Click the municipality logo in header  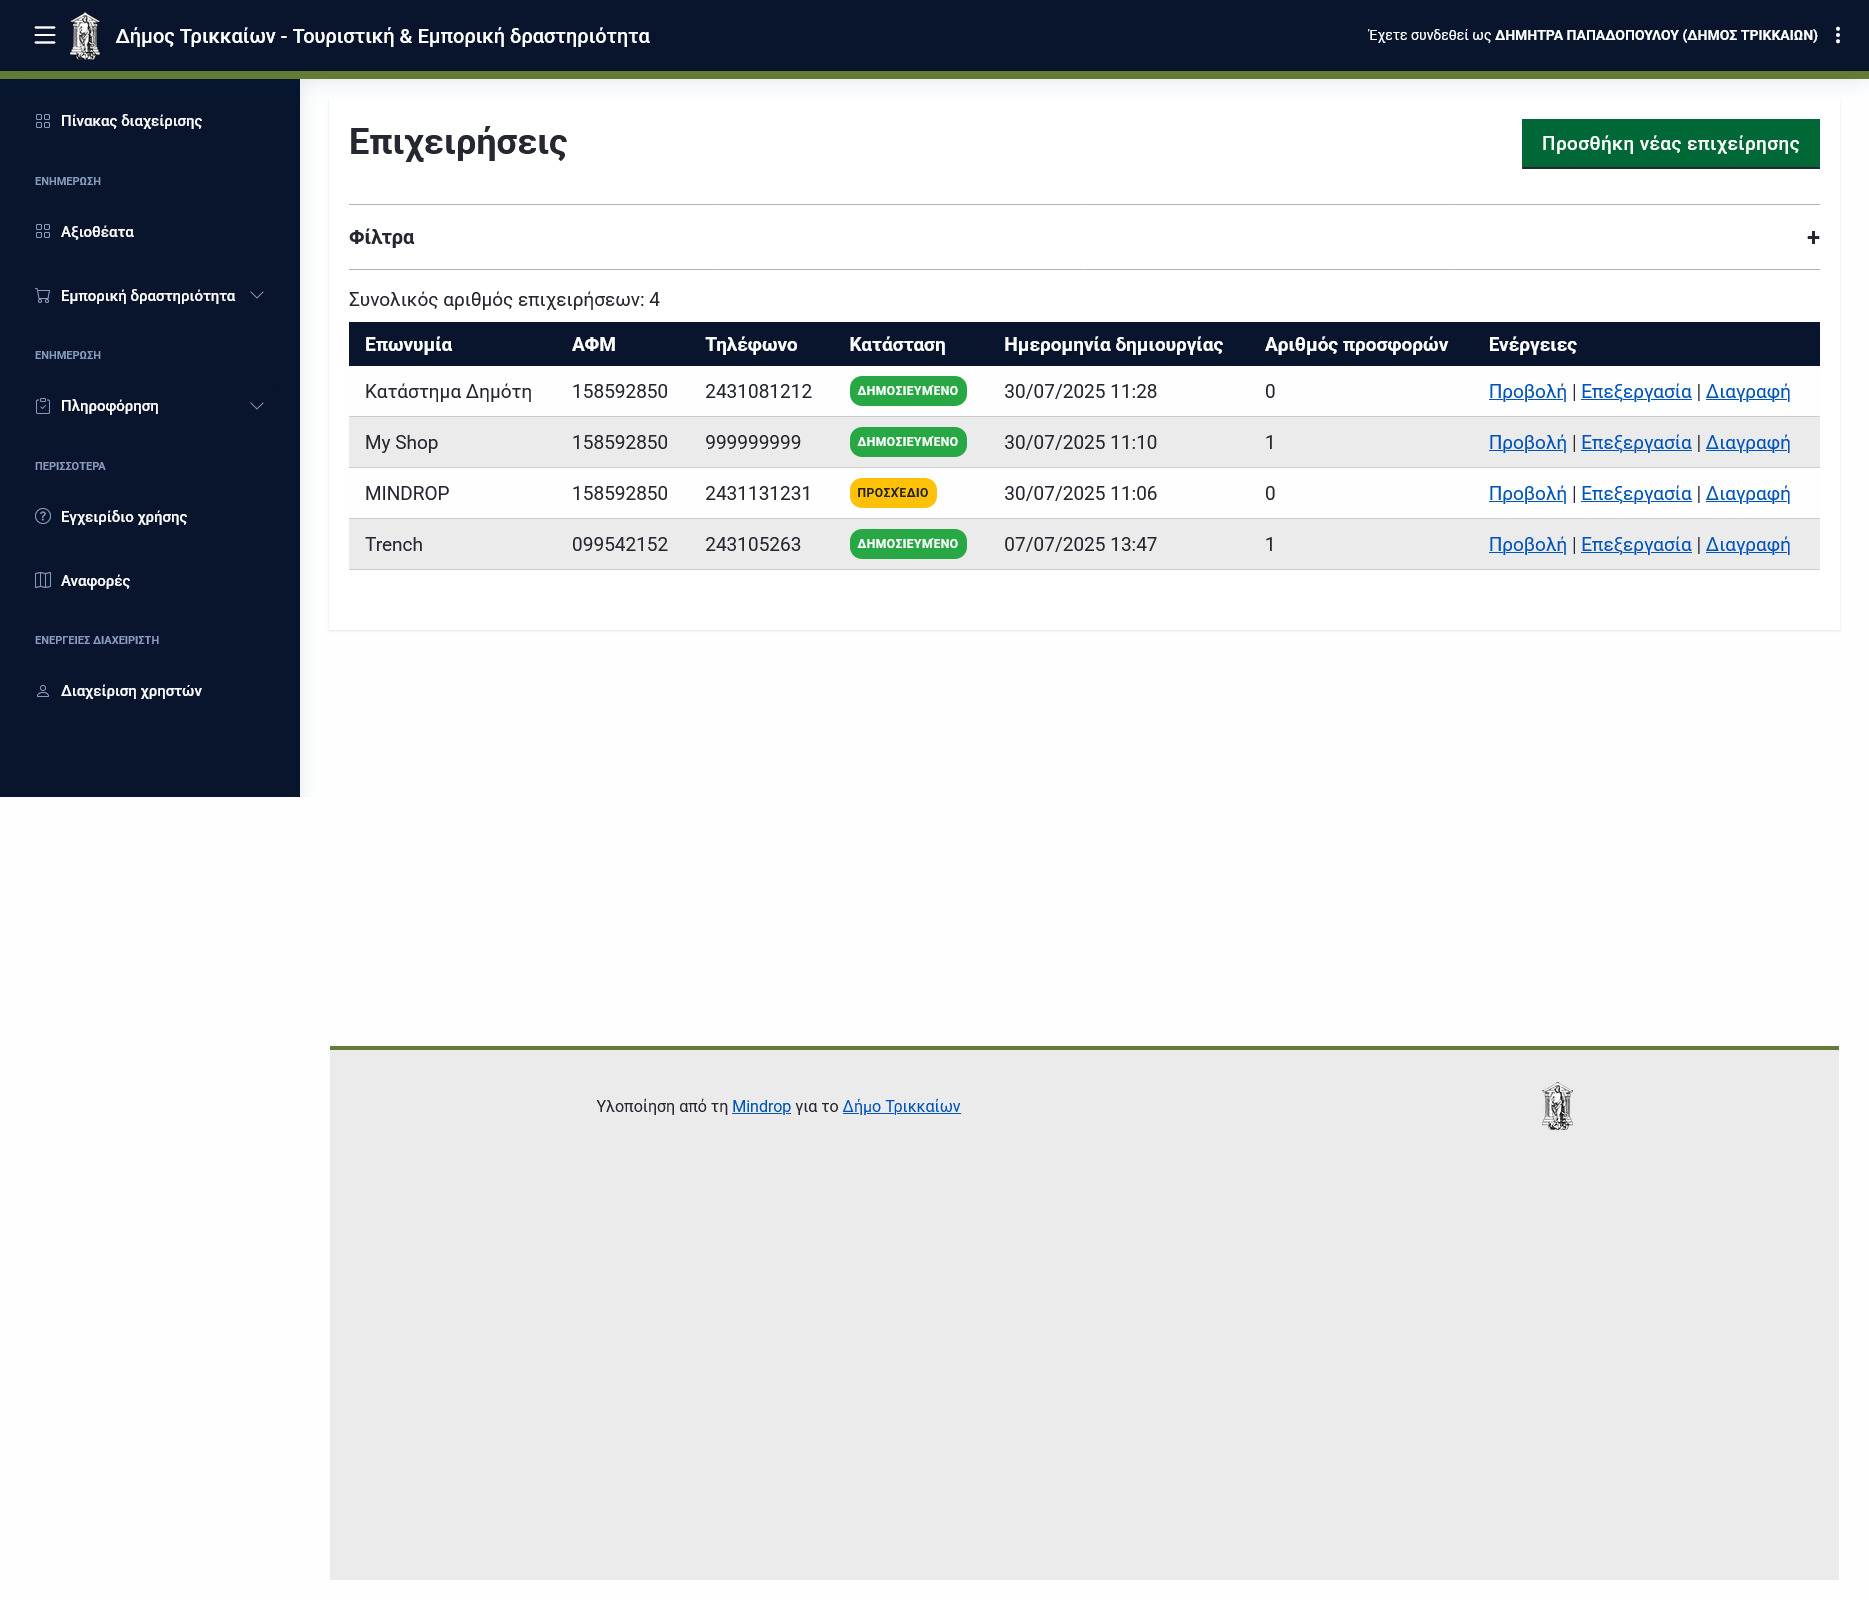(x=85, y=36)
